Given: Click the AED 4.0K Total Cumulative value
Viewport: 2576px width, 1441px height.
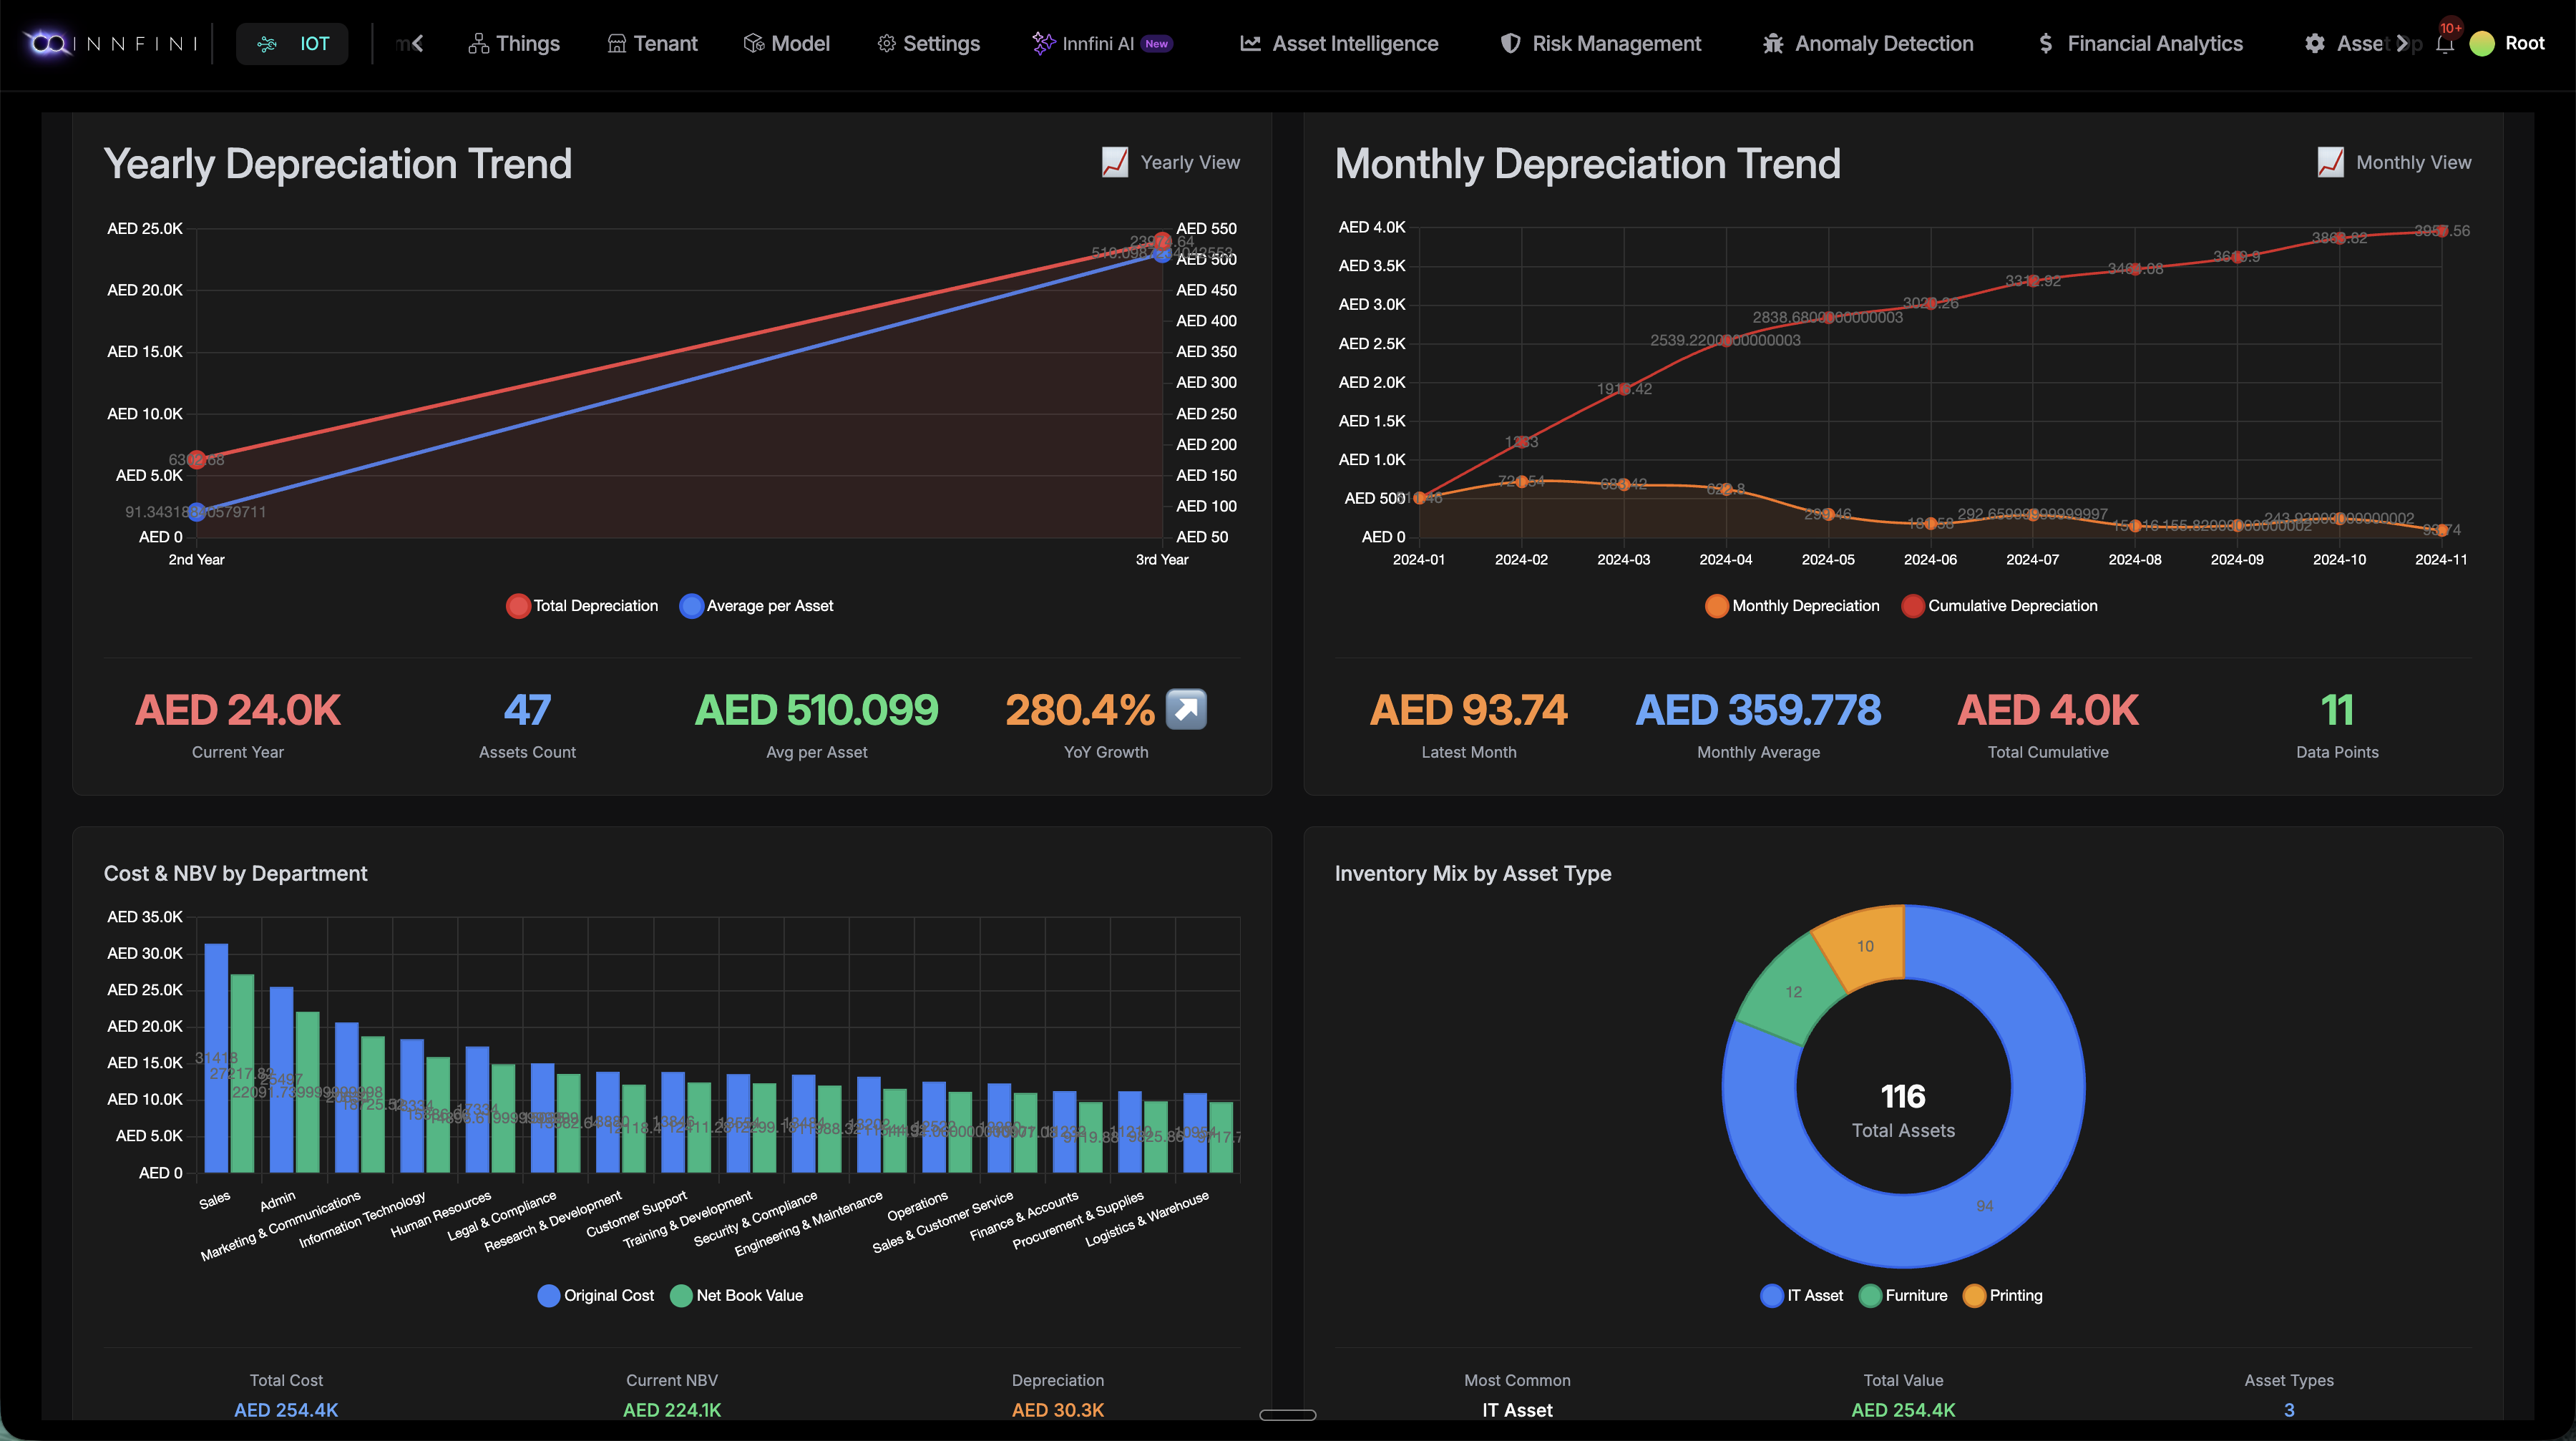Looking at the screenshot, I should tap(2048, 710).
